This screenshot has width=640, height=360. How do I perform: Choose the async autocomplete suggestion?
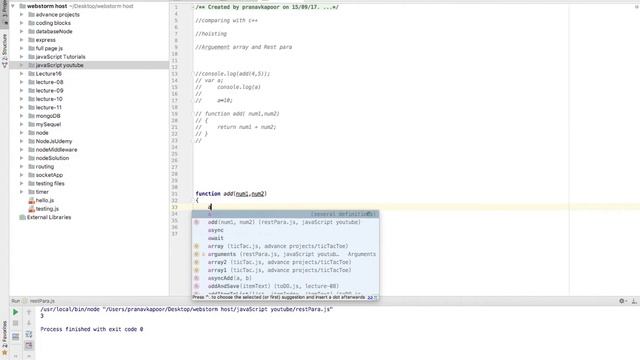[x=285, y=230]
